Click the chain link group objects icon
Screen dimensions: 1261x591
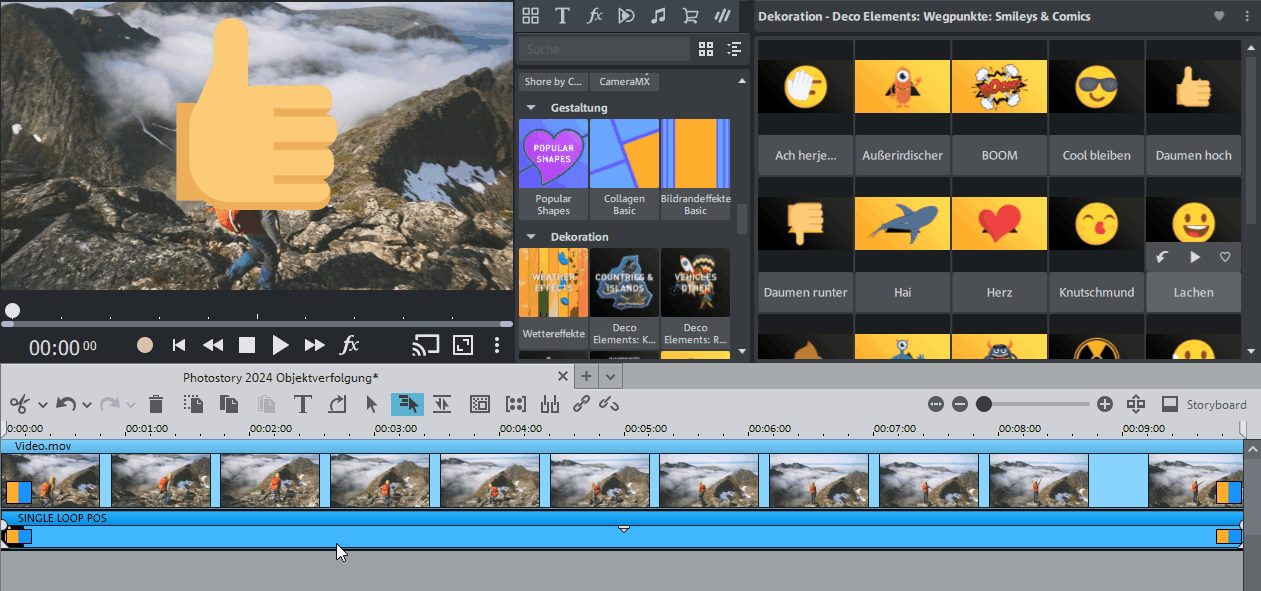[581, 404]
